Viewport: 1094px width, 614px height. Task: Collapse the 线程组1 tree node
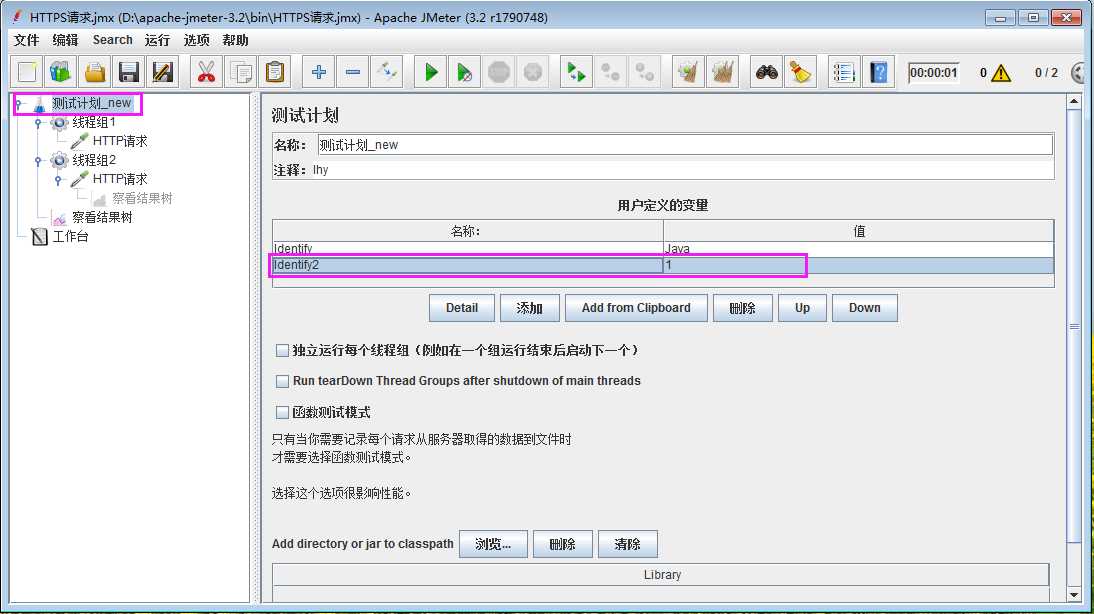coord(38,123)
